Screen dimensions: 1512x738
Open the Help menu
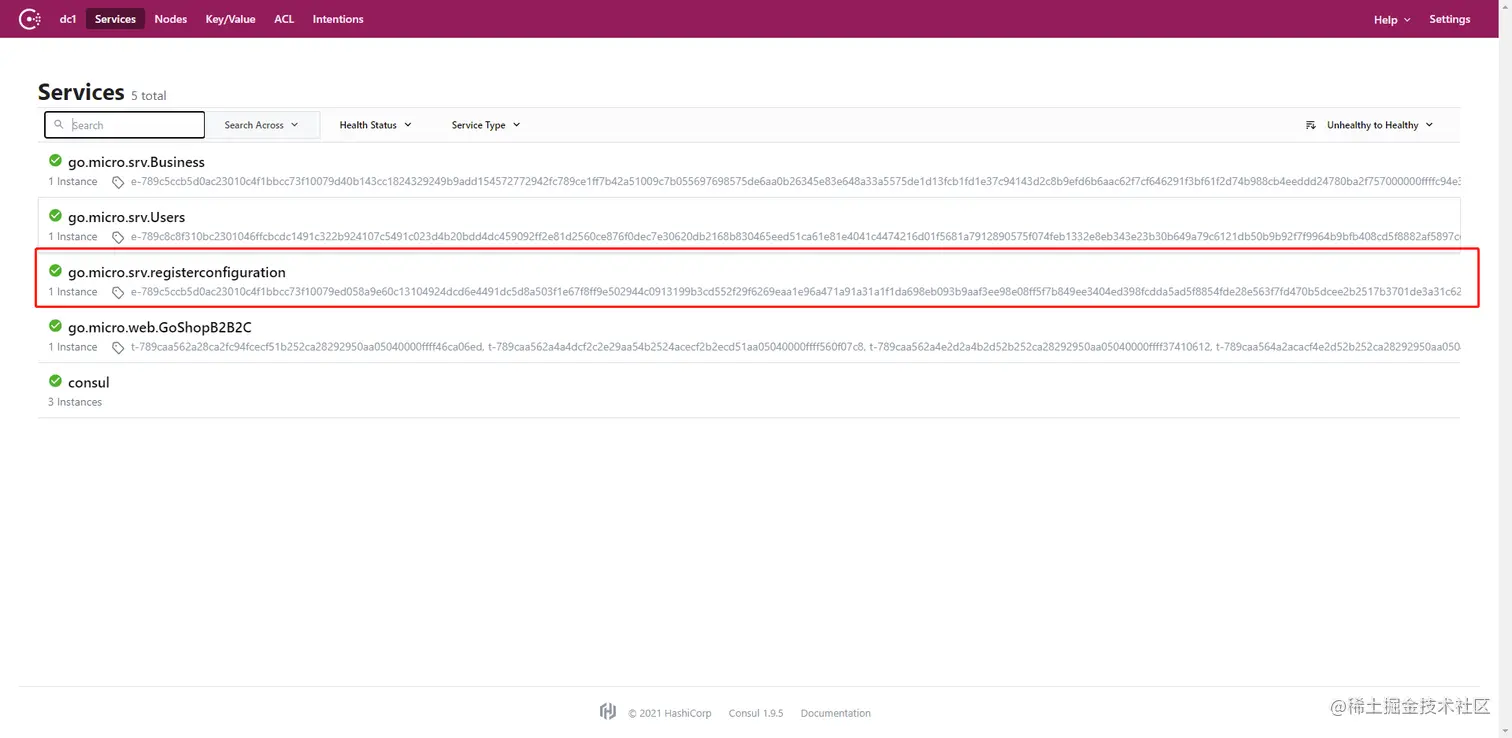1392,19
